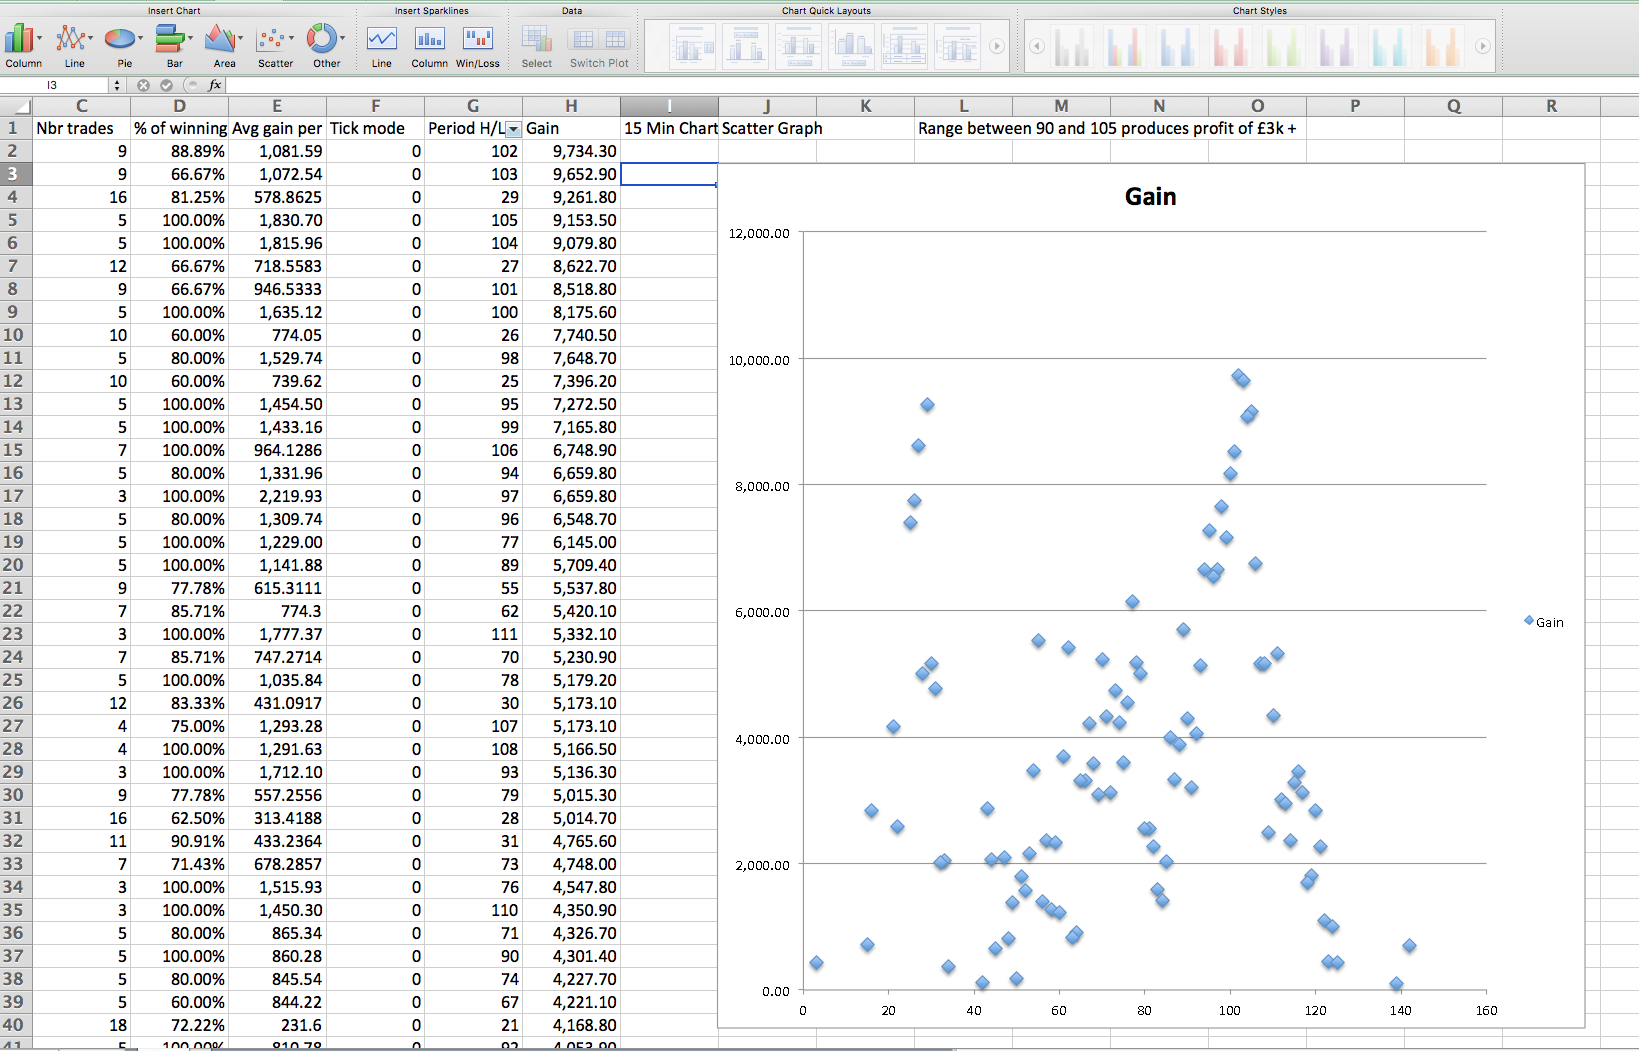Click the Pie chart icon
Viewport: 1639px width, 1051px height.
pyautogui.click(x=120, y=40)
